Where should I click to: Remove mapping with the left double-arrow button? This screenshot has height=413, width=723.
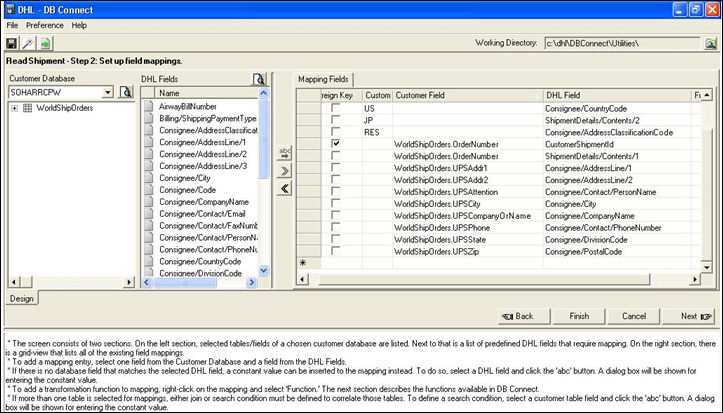pyautogui.click(x=285, y=188)
